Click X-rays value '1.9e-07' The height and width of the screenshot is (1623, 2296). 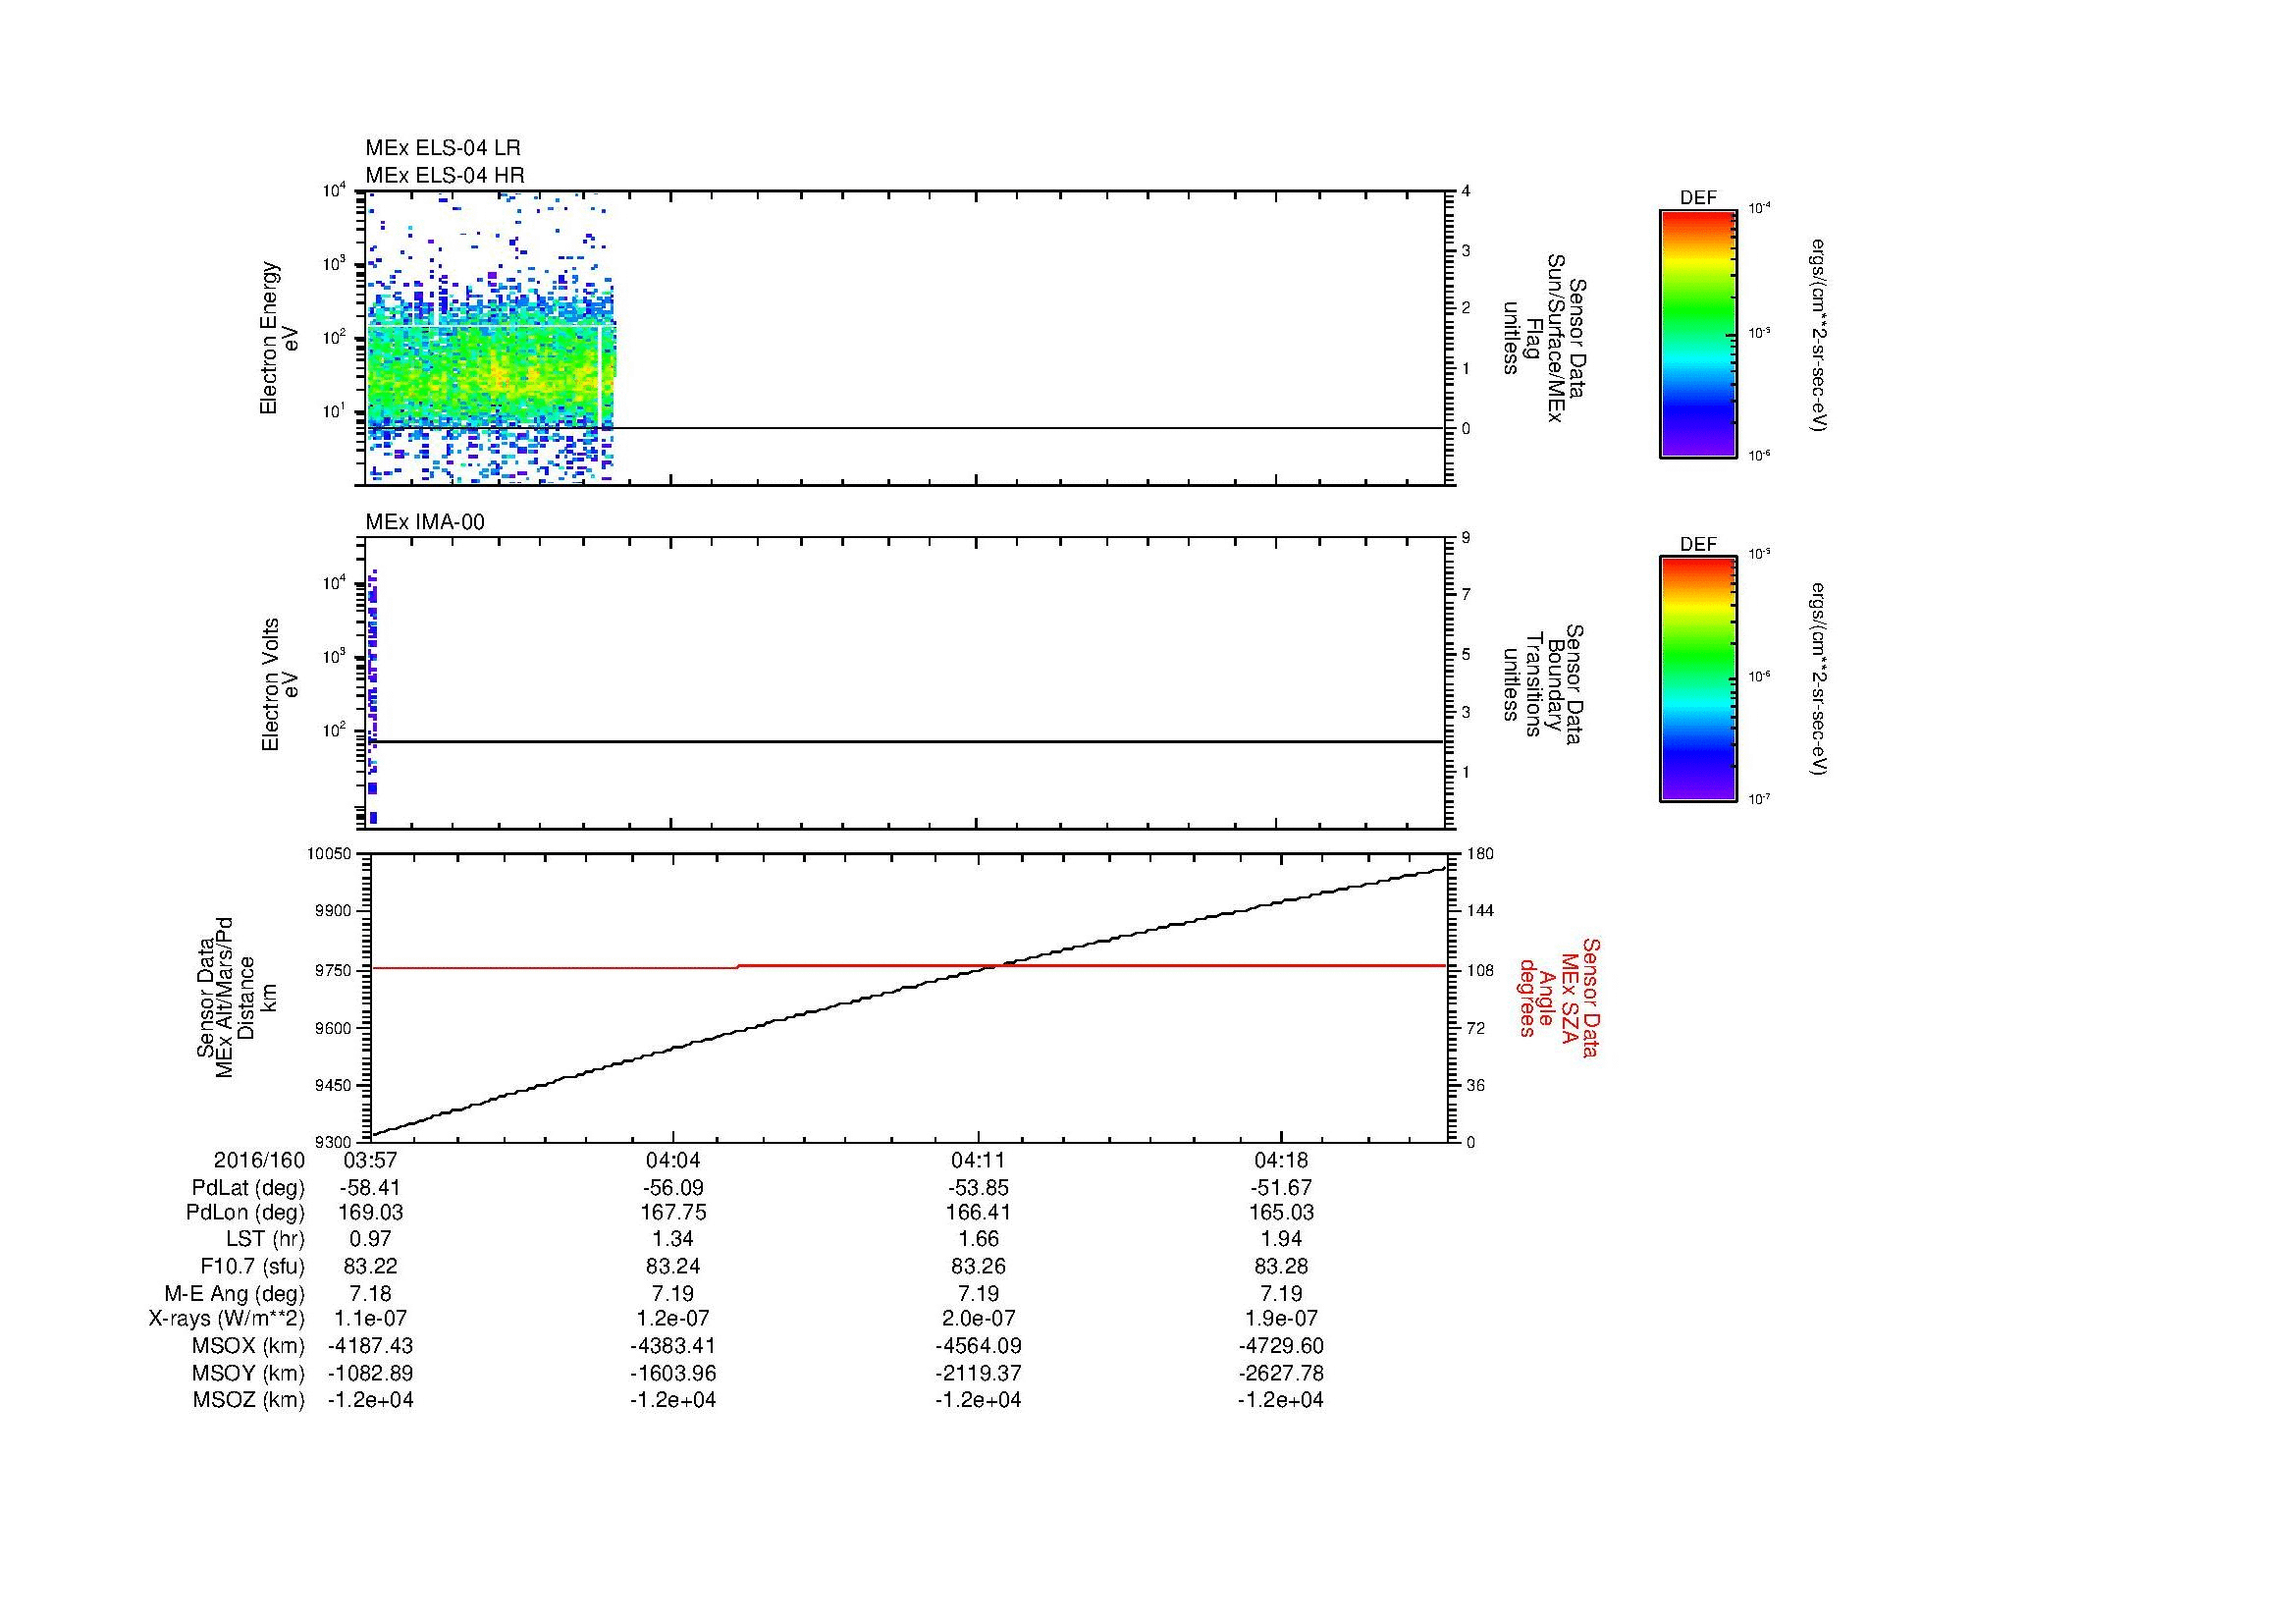pyautogui.click(x=1281, y=1319)
